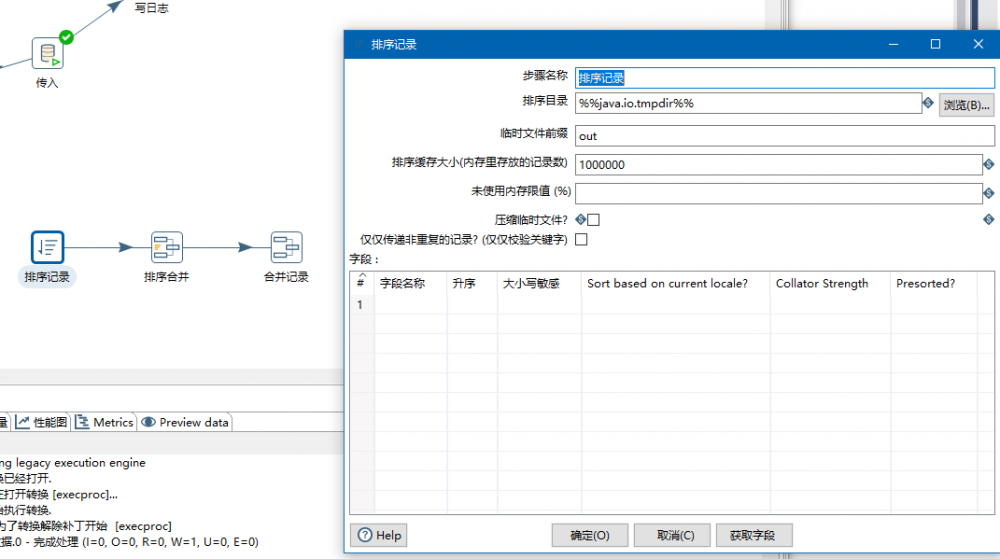Click the 浏览(B)... browse button
Screen dimensions: 1000x559
[x=966, y=105]
